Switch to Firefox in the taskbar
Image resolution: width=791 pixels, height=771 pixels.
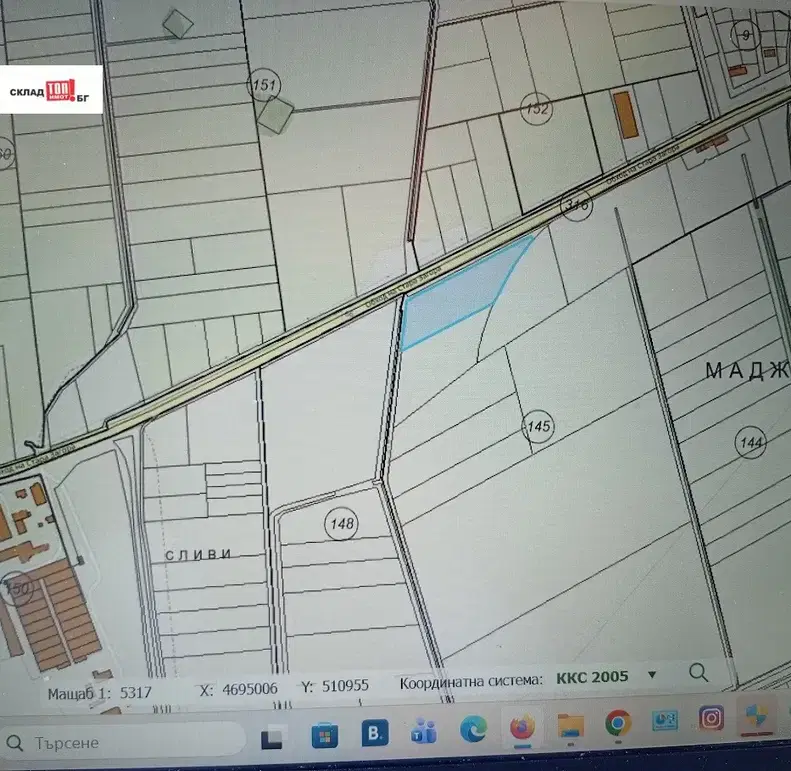click(522, 727)
